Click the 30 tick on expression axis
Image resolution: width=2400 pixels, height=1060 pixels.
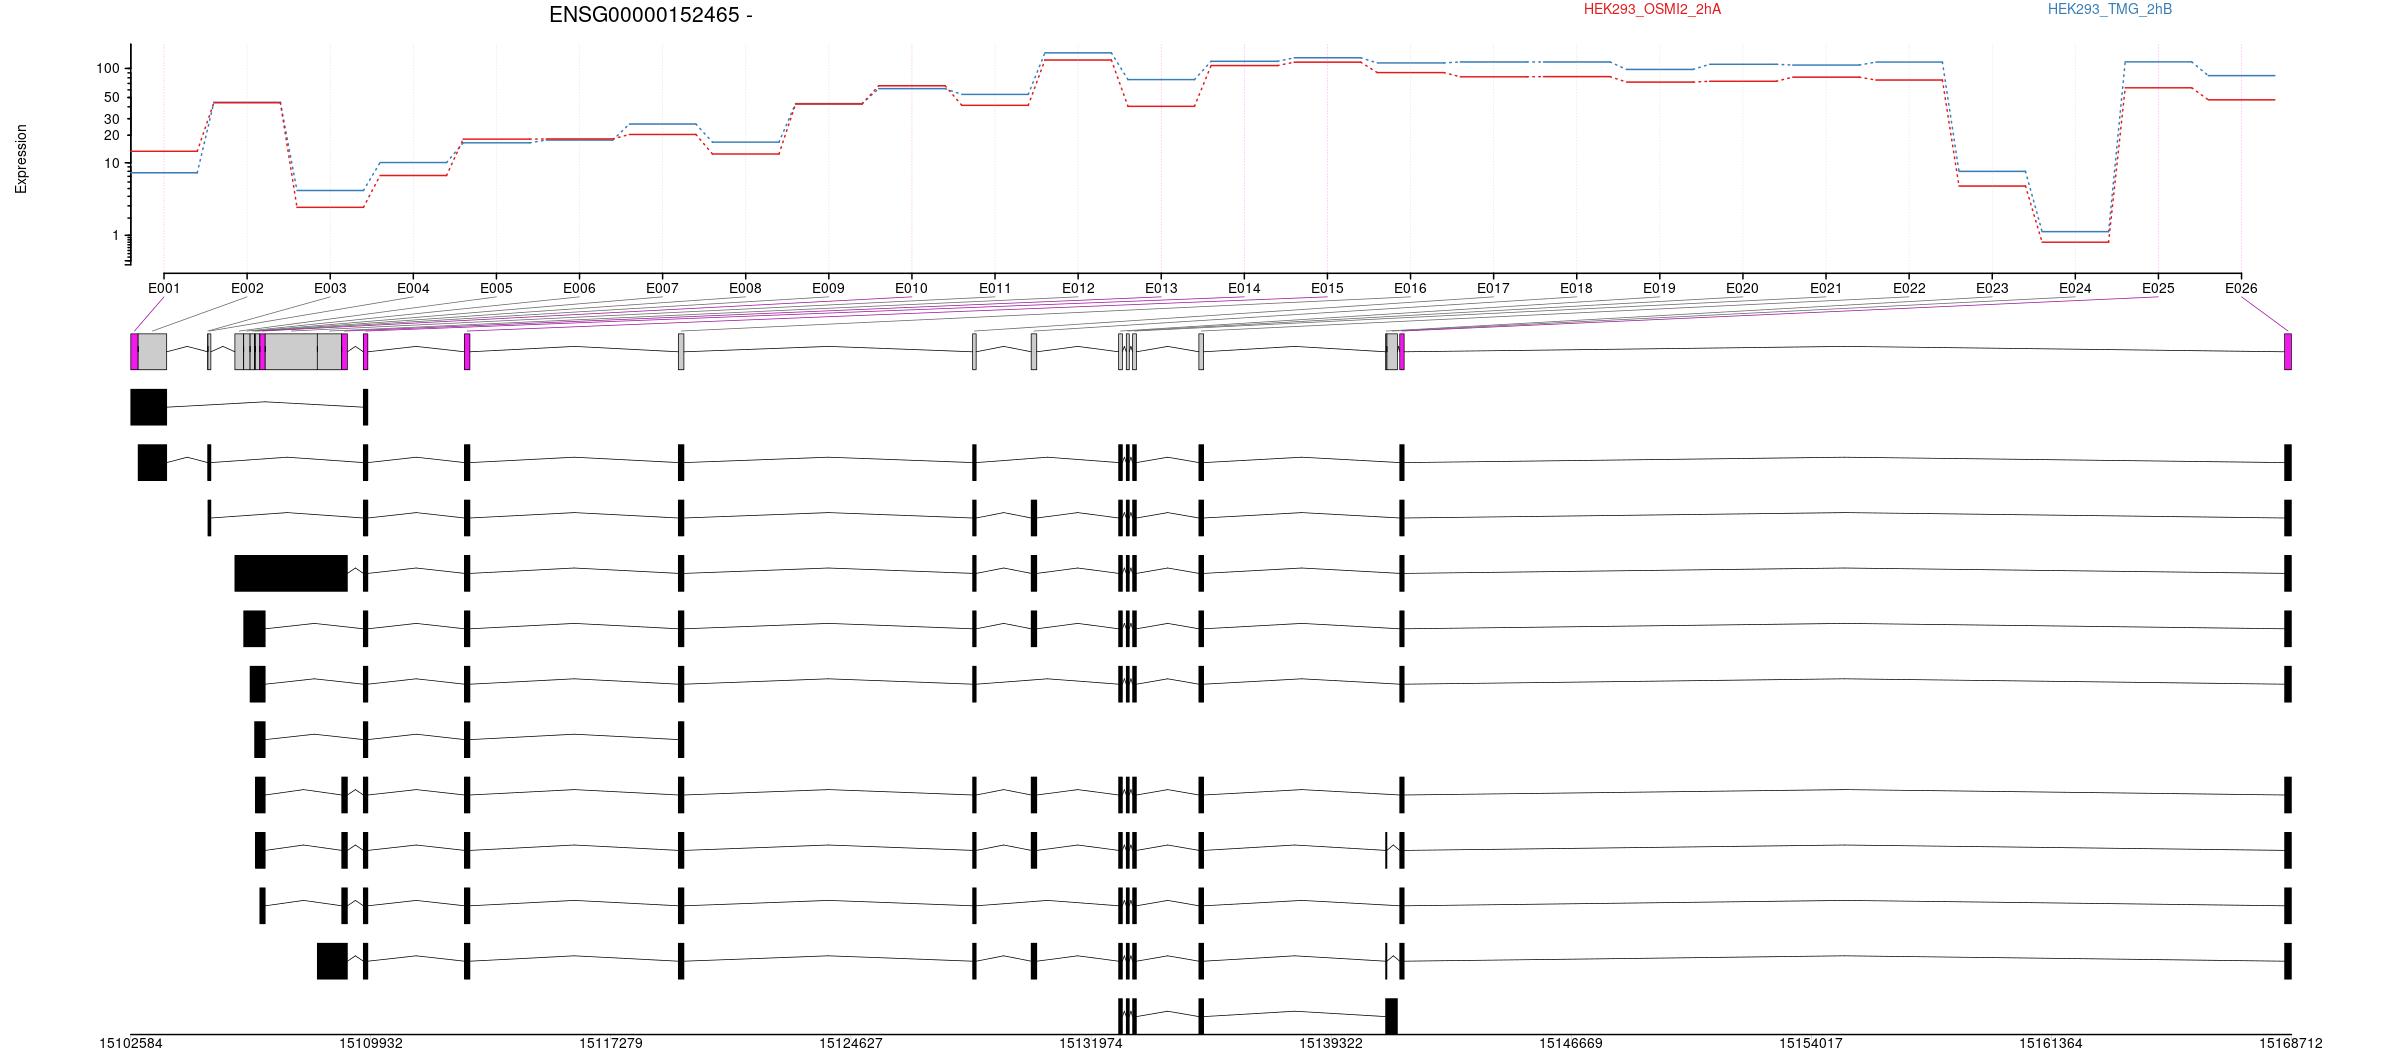pos(112,119)
